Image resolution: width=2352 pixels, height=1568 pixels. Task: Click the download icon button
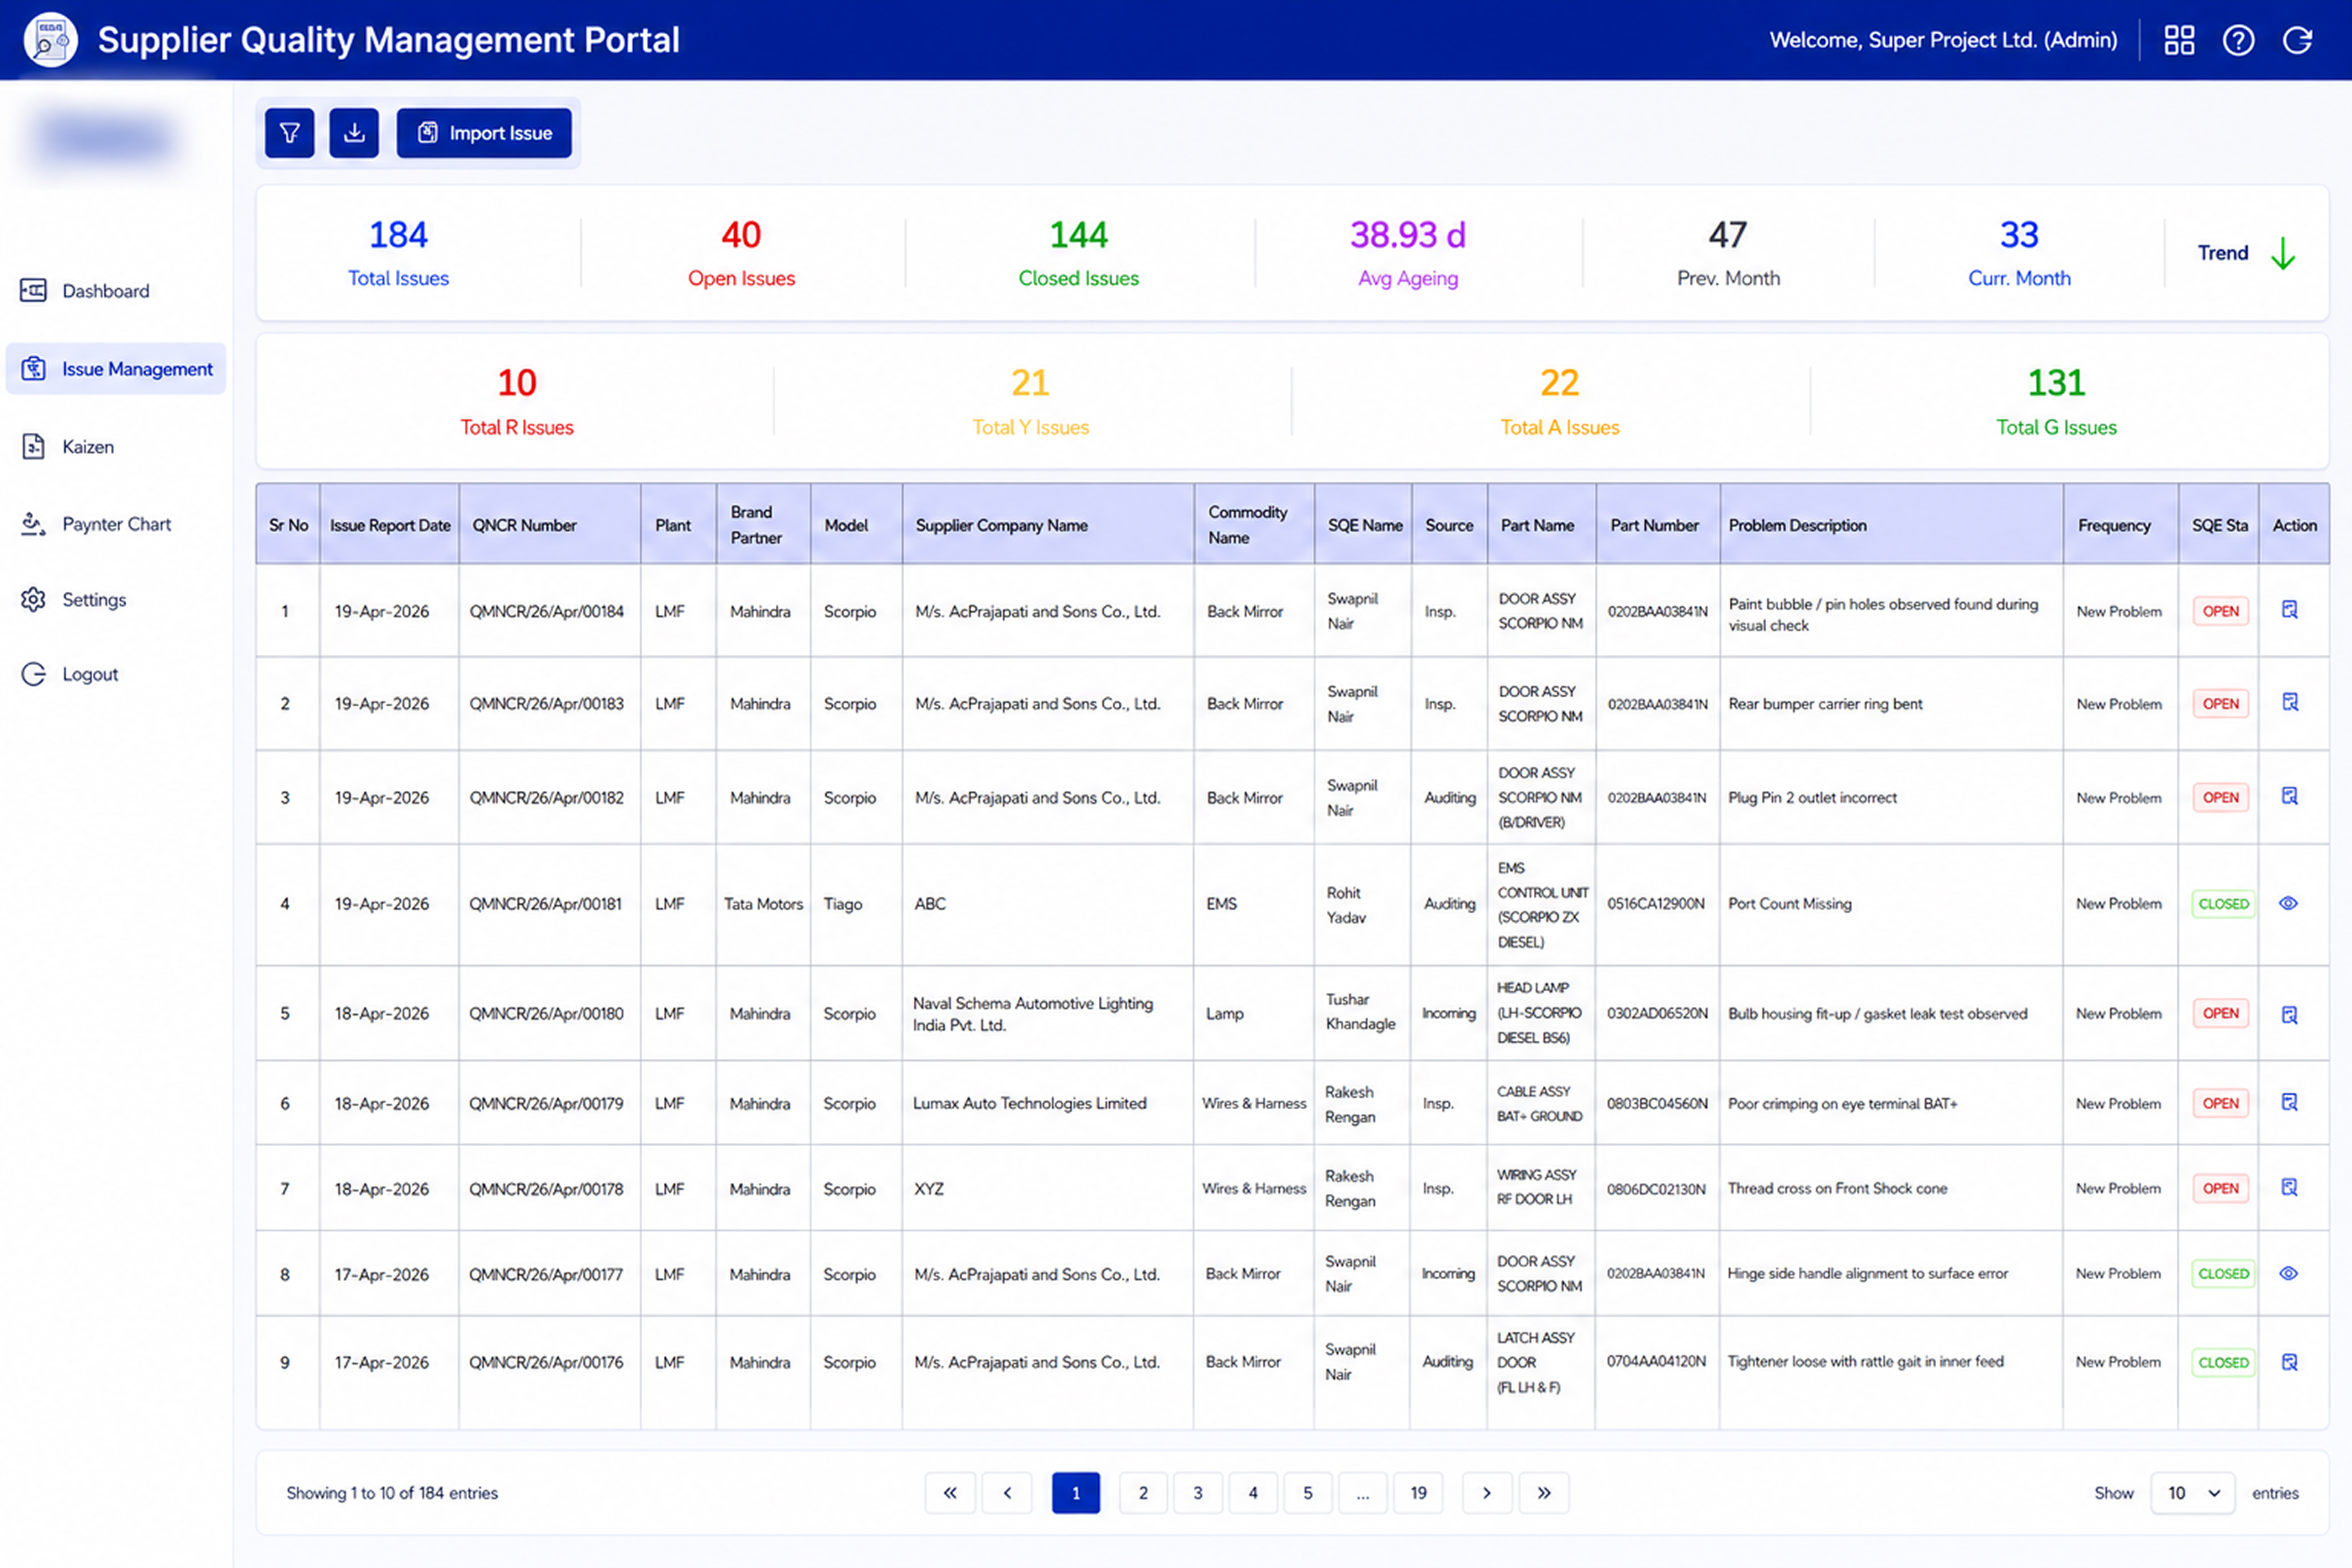[x=354, y=133]
